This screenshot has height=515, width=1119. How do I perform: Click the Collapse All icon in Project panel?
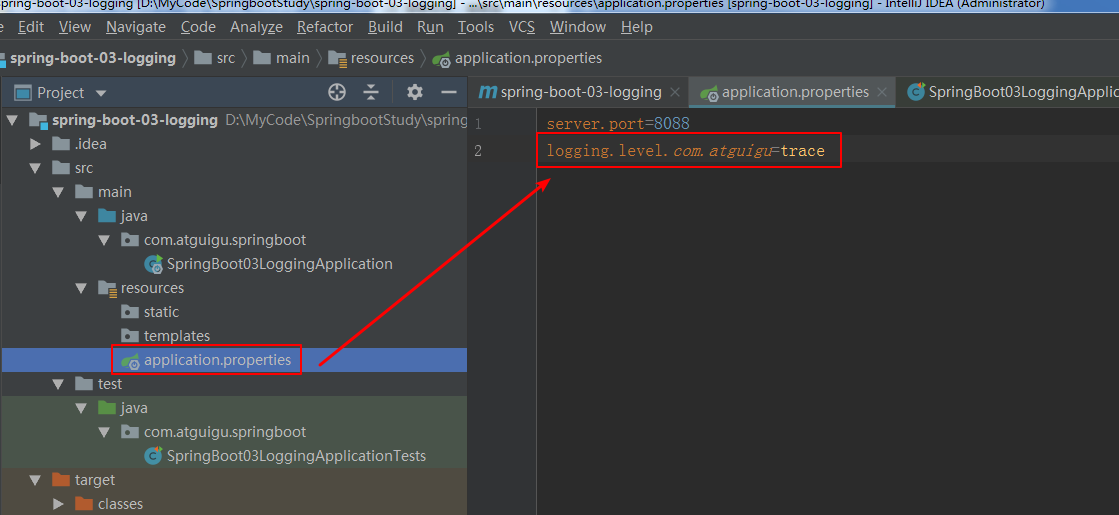(x=371, y=92)
